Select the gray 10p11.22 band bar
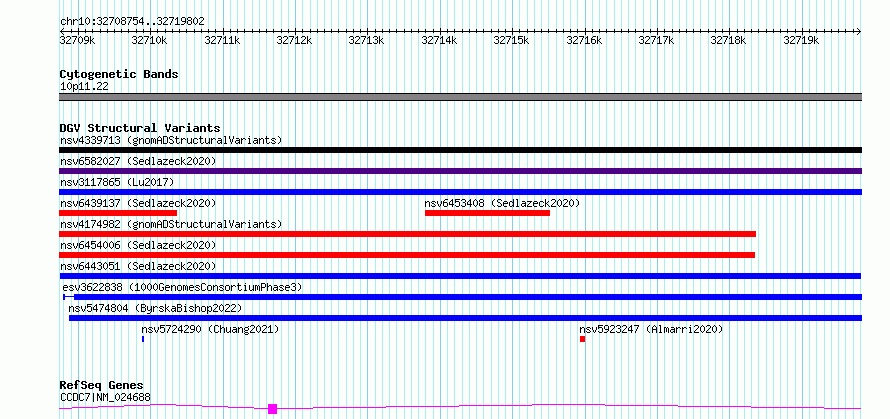Image resolution: width=890 pixels, height=419 pixels. tap(460, 97)
